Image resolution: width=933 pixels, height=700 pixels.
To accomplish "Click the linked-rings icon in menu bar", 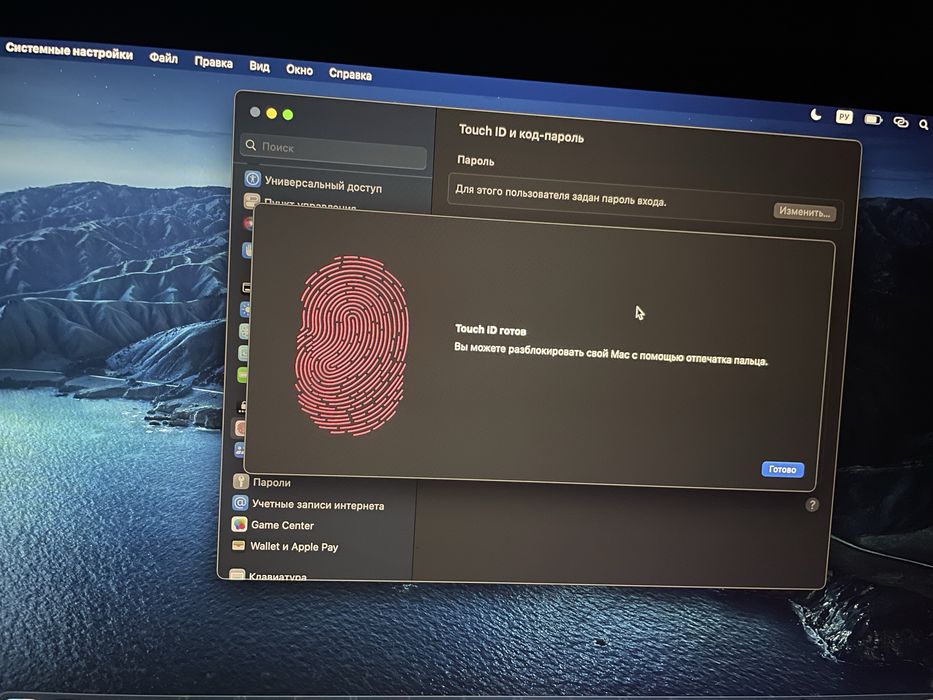I will tap(901, 122).
